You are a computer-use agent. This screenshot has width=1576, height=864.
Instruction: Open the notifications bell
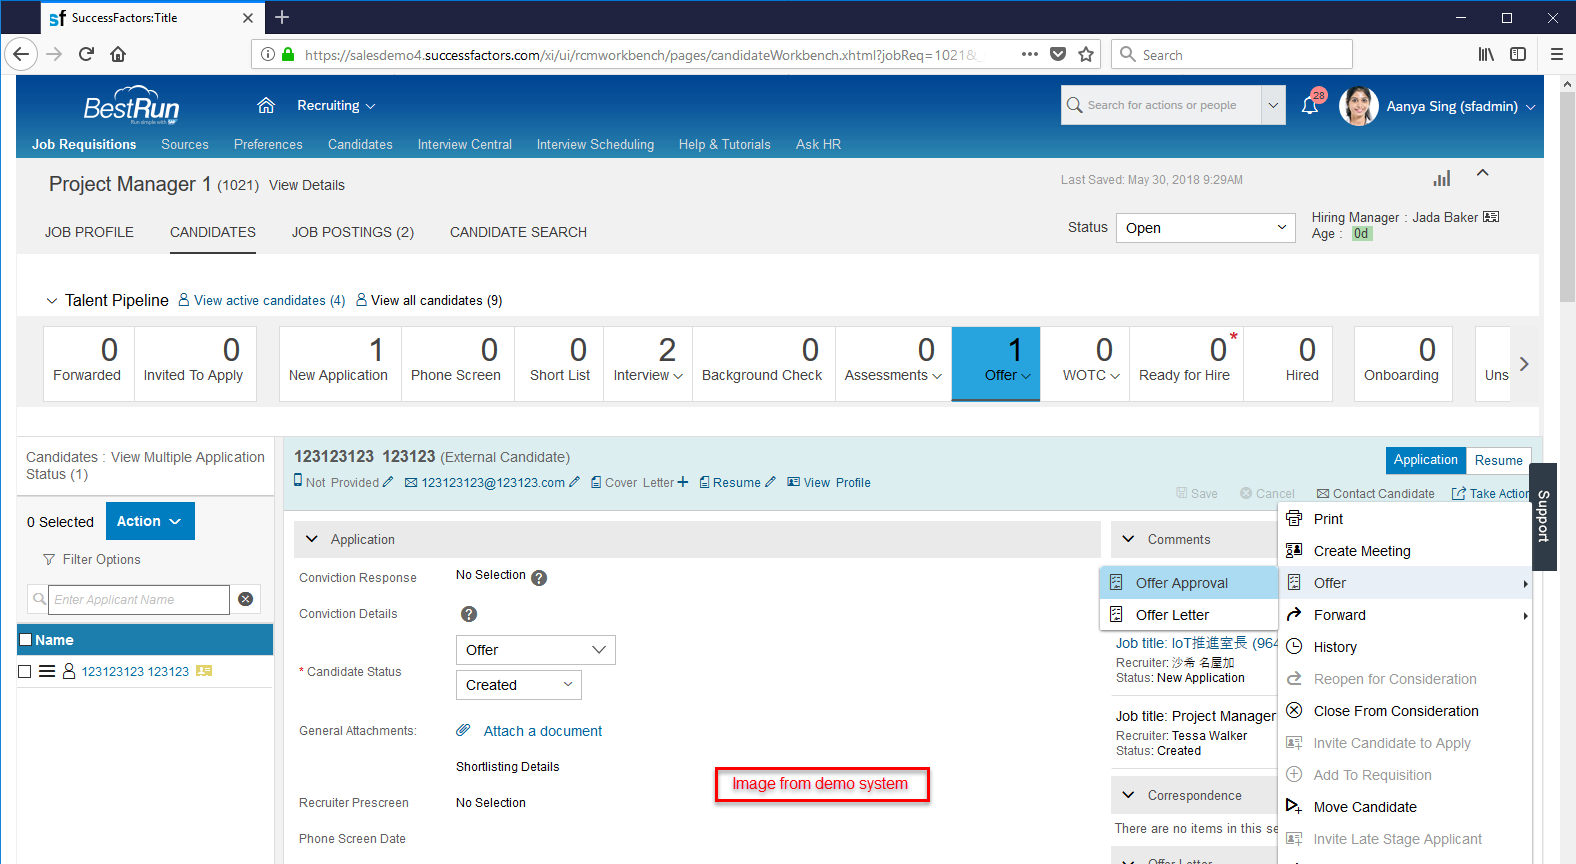[1310, 105]
